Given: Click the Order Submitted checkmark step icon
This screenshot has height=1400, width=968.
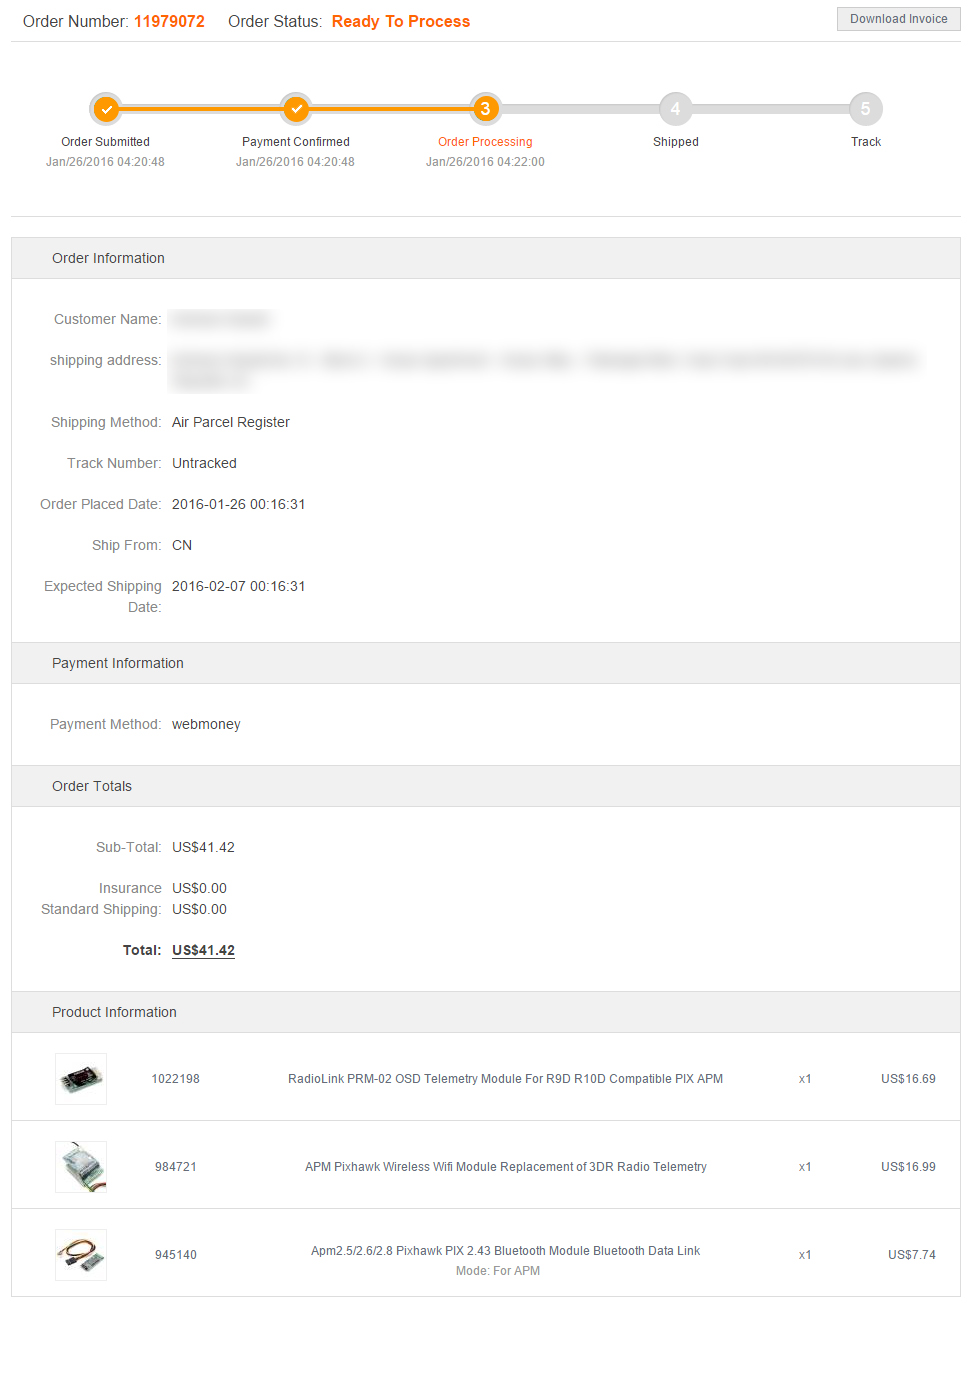Looking at the screenshot, I should 106,109.
